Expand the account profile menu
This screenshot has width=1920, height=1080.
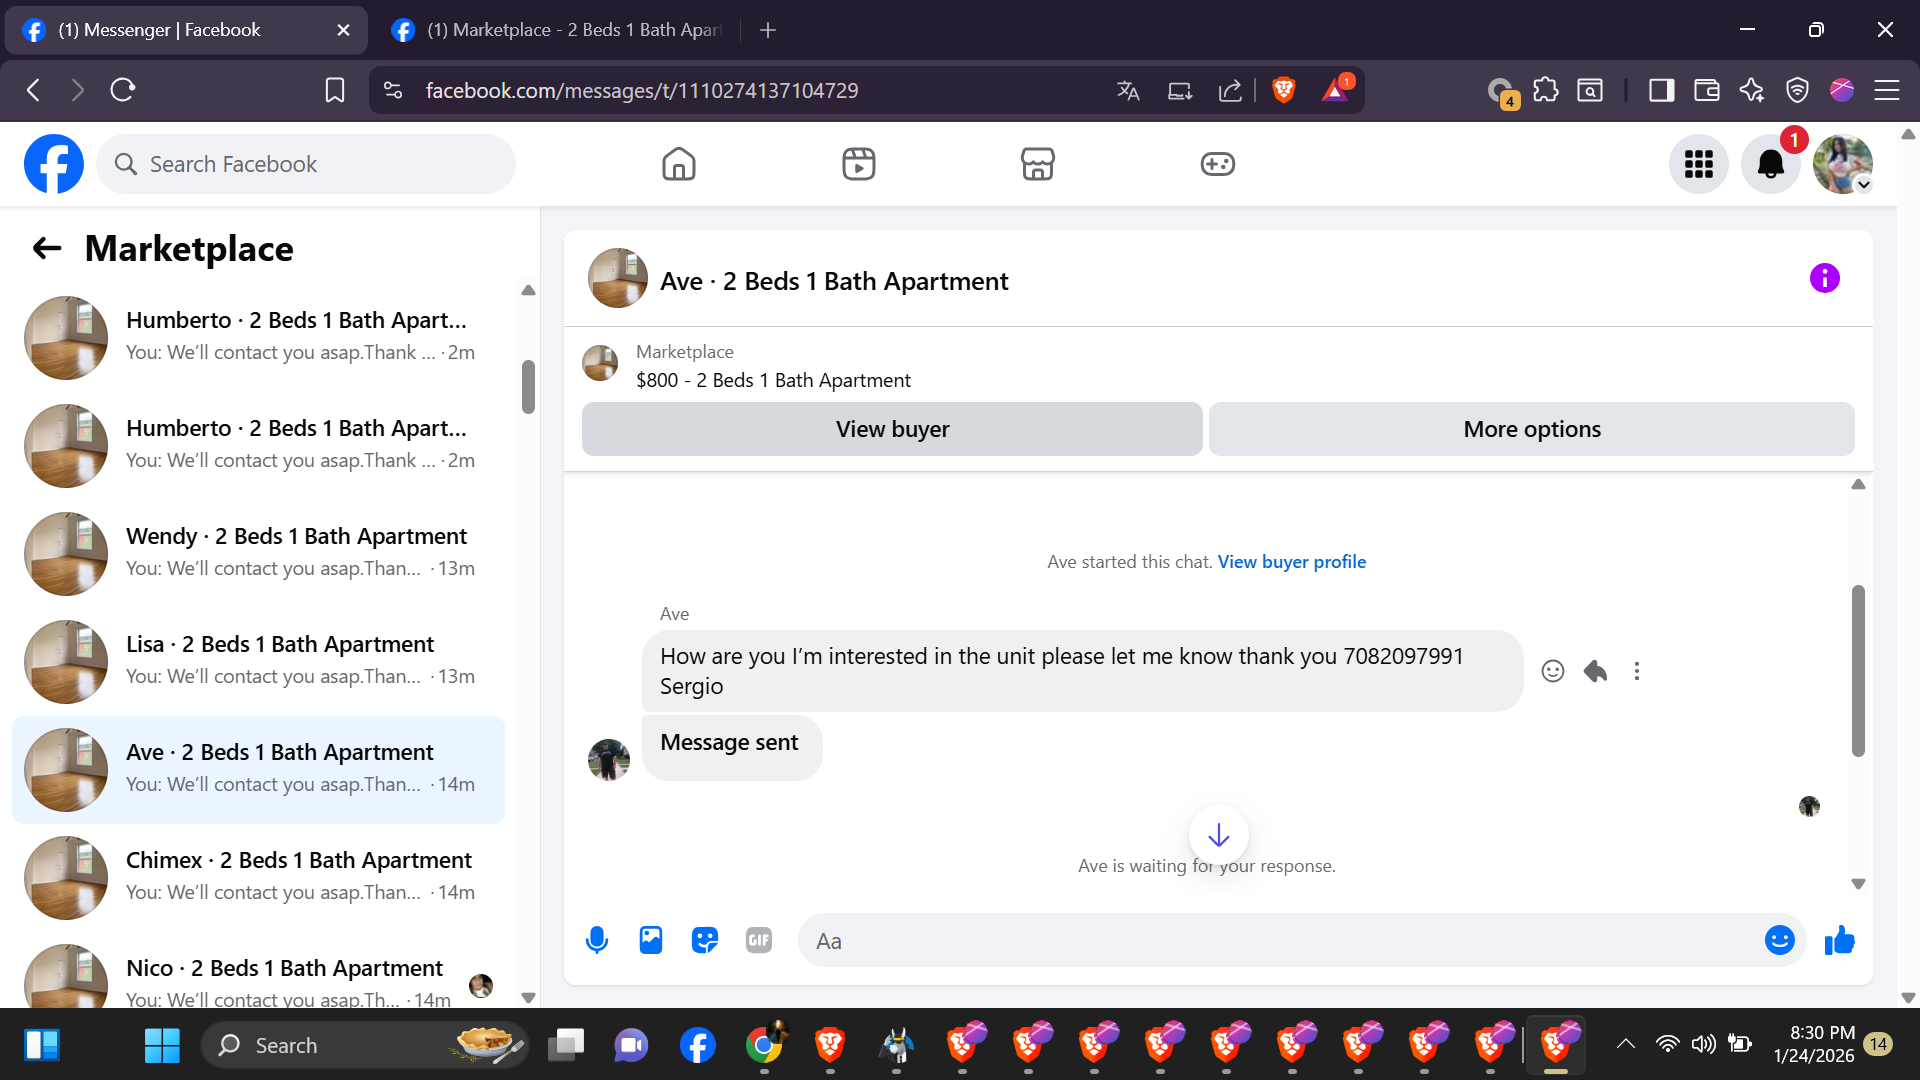[1843, 164]
